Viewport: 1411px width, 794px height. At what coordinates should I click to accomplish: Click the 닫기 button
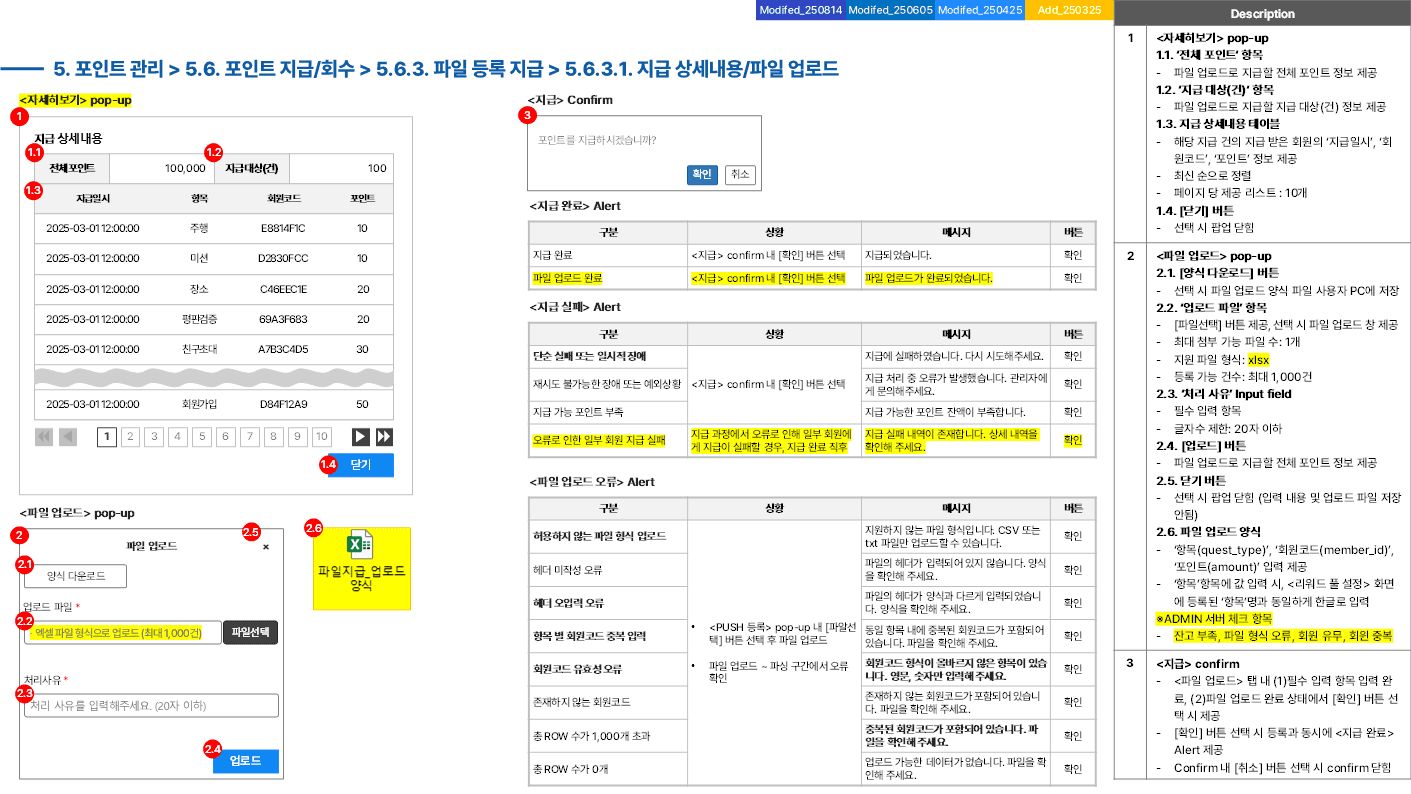pos(361,465)
